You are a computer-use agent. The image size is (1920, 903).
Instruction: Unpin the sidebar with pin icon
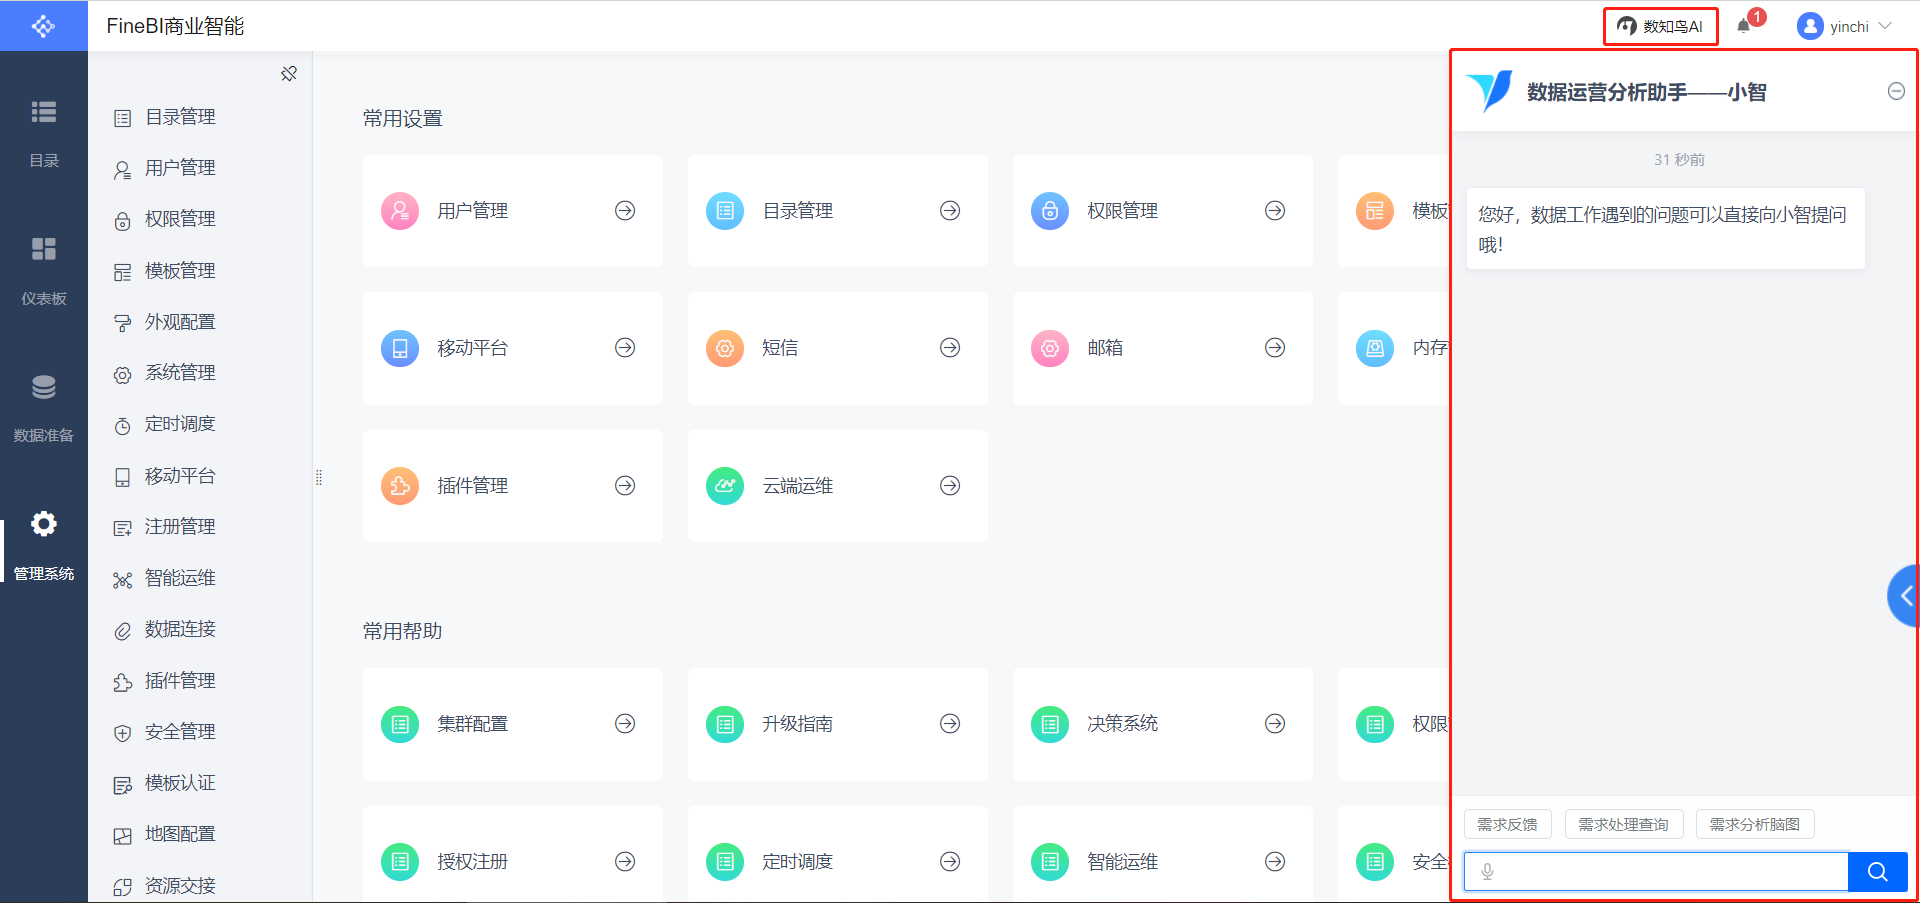[x=289, y=74]
